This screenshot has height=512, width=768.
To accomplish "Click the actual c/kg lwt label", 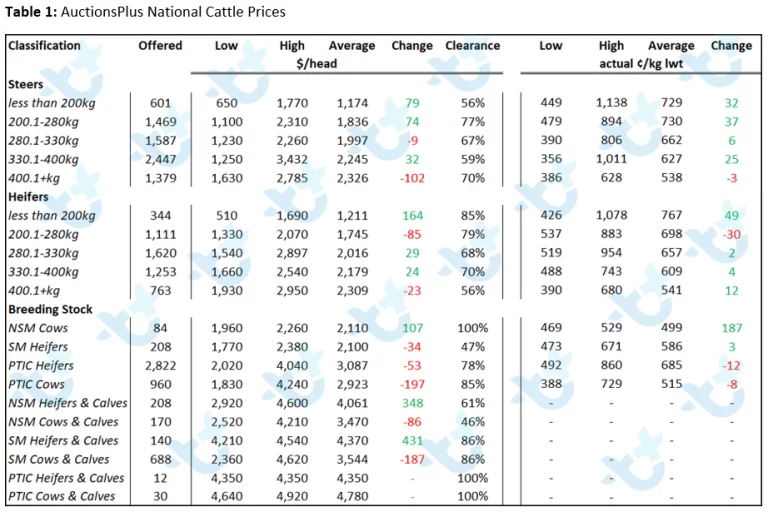I will pos(641,64).
